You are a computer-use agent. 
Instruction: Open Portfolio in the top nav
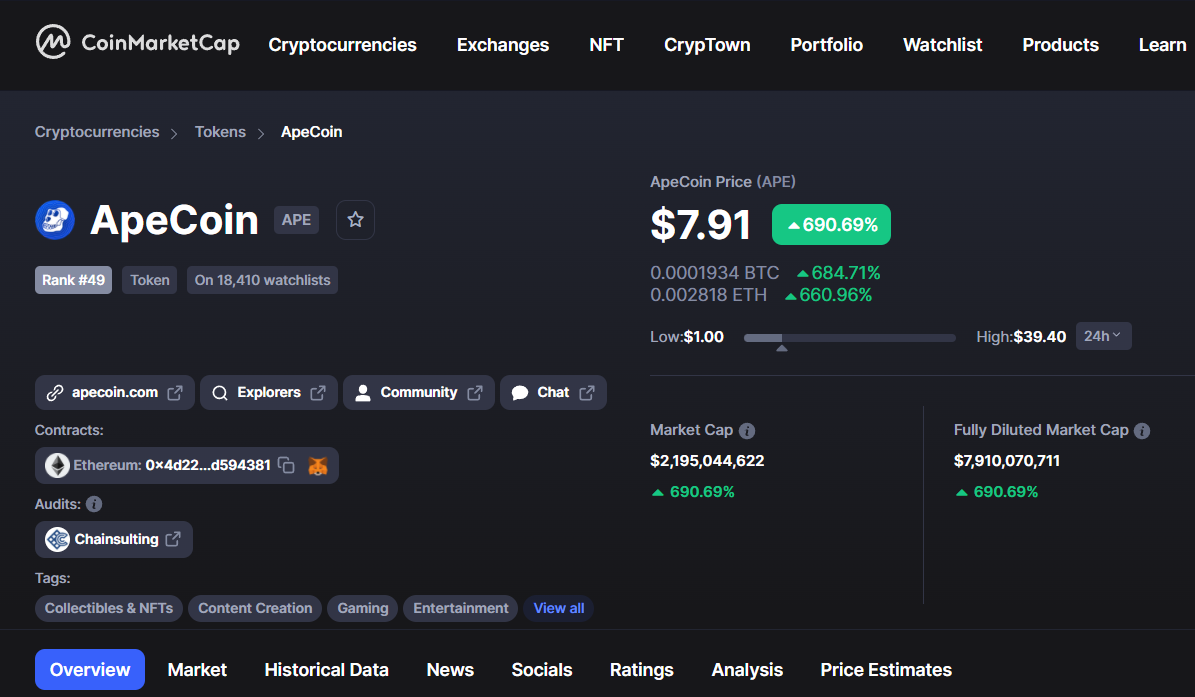coord(827,45)
